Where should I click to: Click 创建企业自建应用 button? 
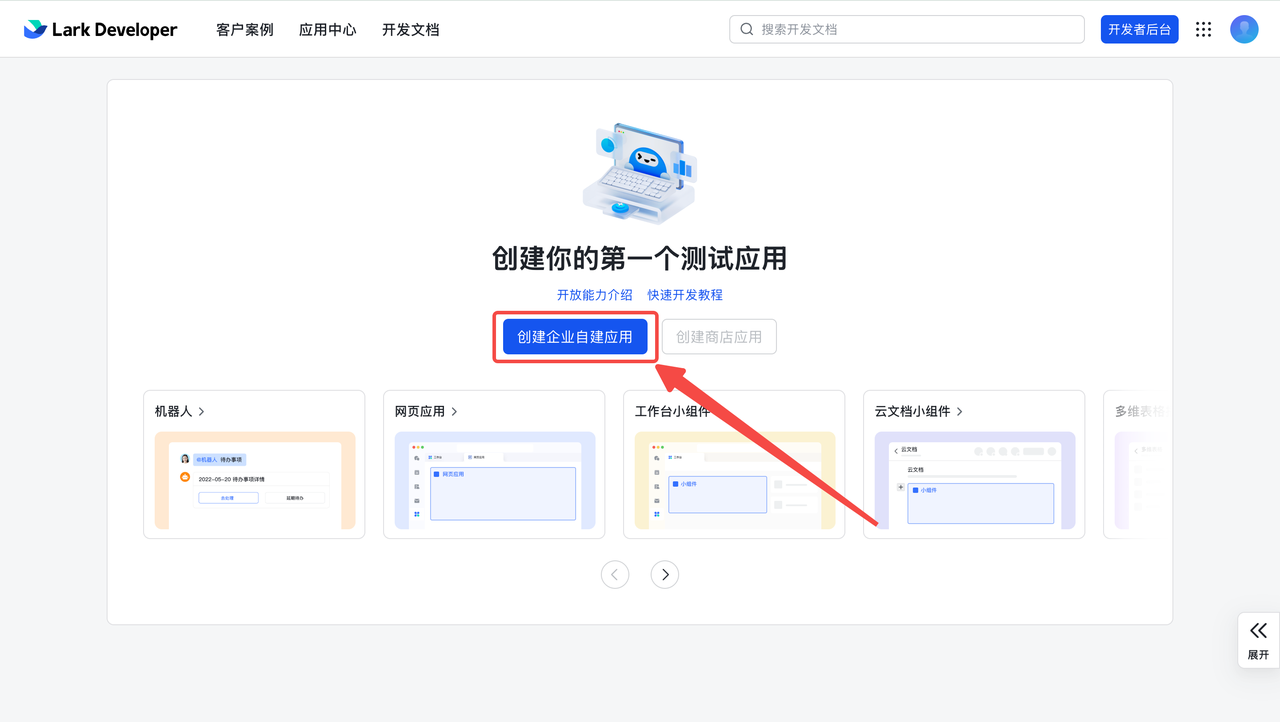point(575,337)
